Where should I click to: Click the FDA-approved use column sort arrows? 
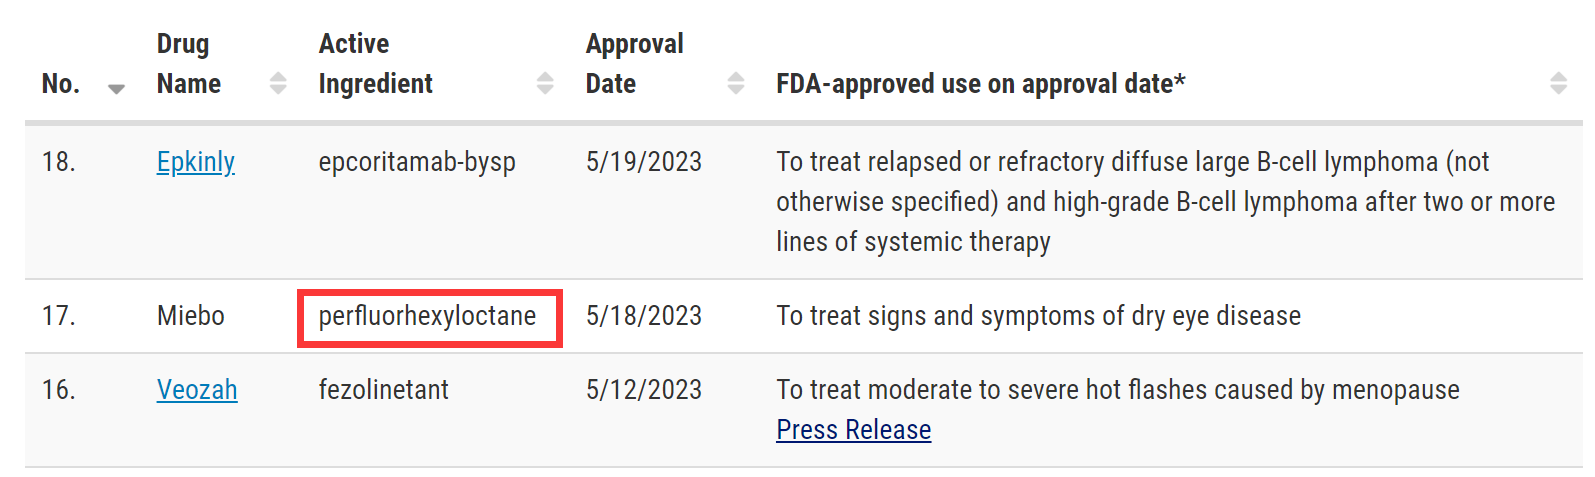pos(1558,84)
